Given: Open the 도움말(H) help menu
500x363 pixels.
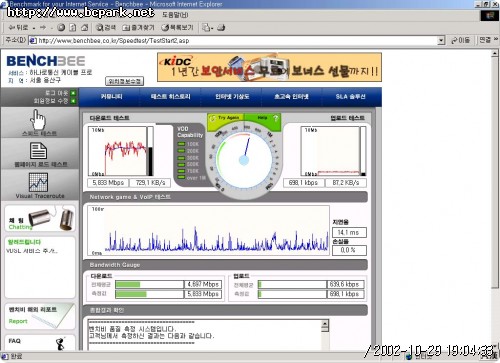Looking at the screenshot, I should [175, 15].
